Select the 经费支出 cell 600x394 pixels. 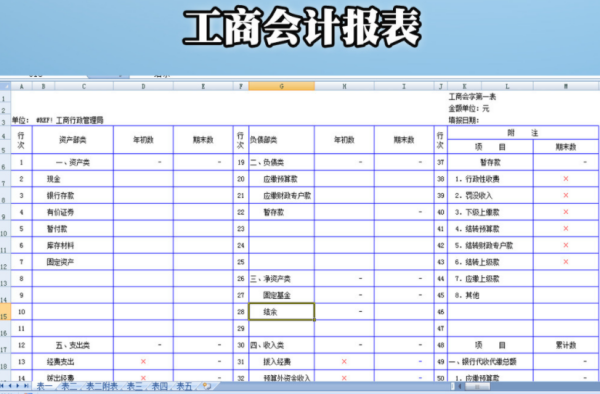pyautogui.click(x=73, y=361)
